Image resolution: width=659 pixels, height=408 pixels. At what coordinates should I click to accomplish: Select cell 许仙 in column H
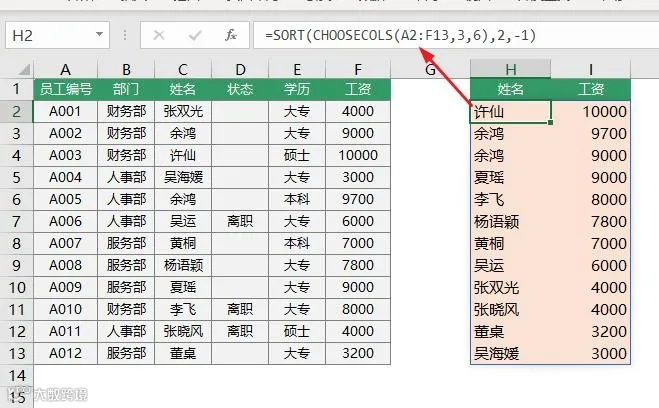click(x=510, y=112)
